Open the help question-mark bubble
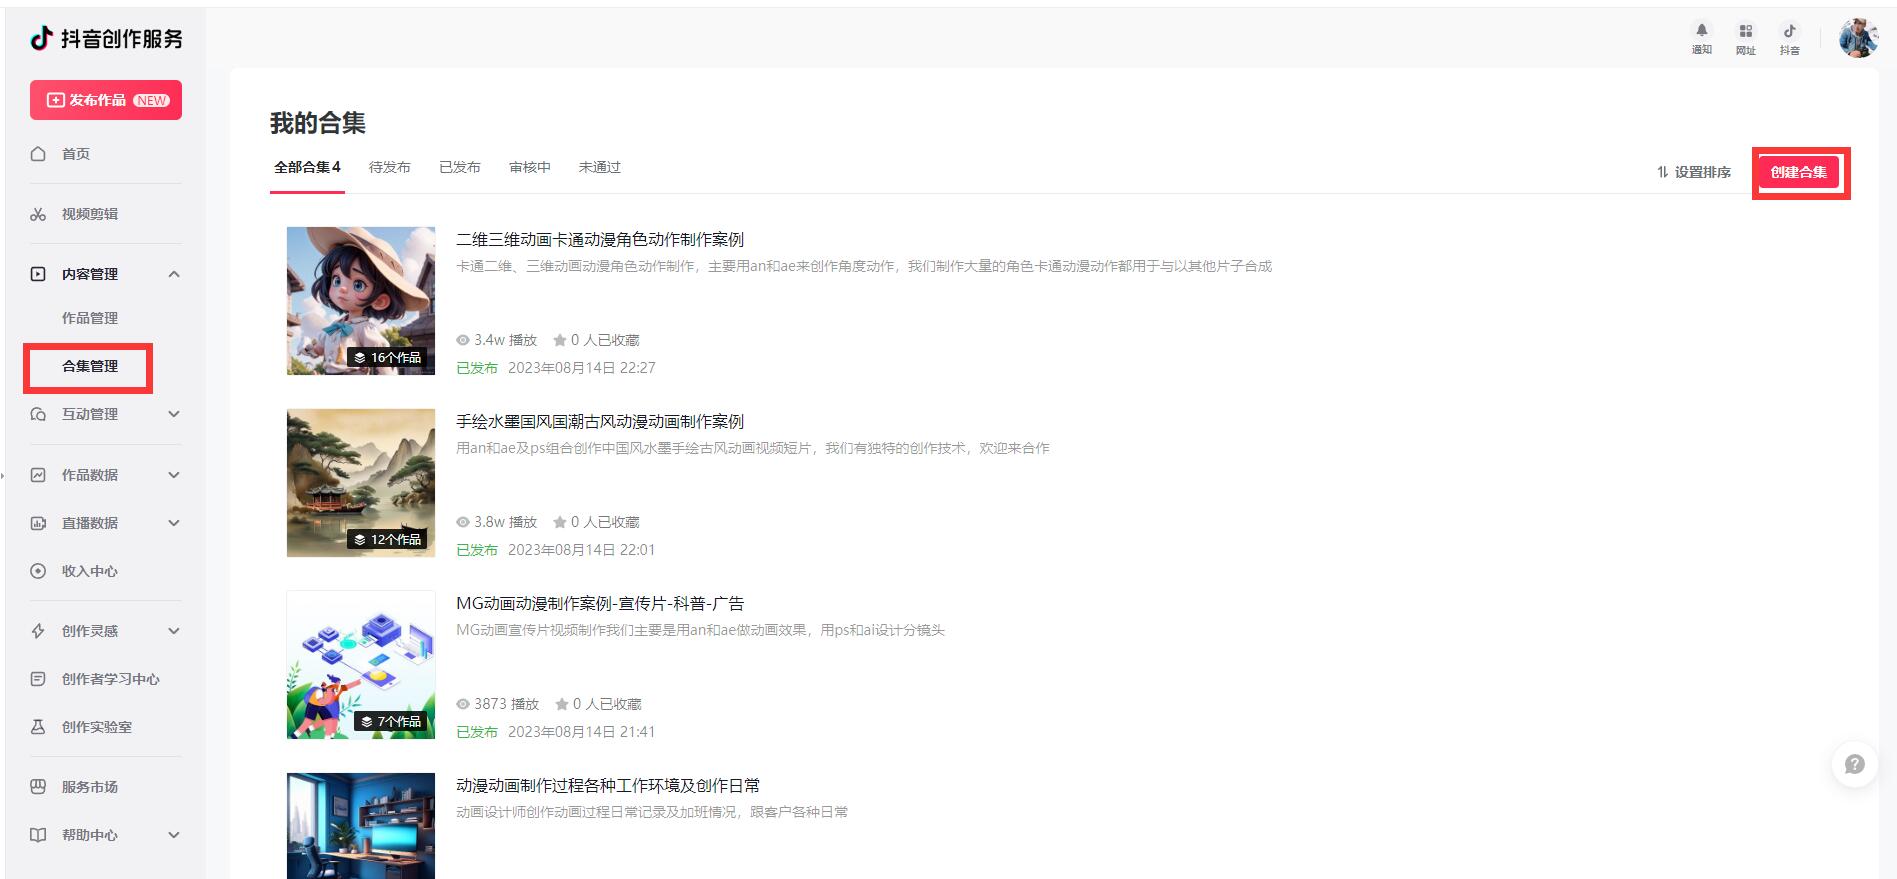The height and width of the screenshot is (879, 1897). pyautogui.click(x=1854, y=765)
